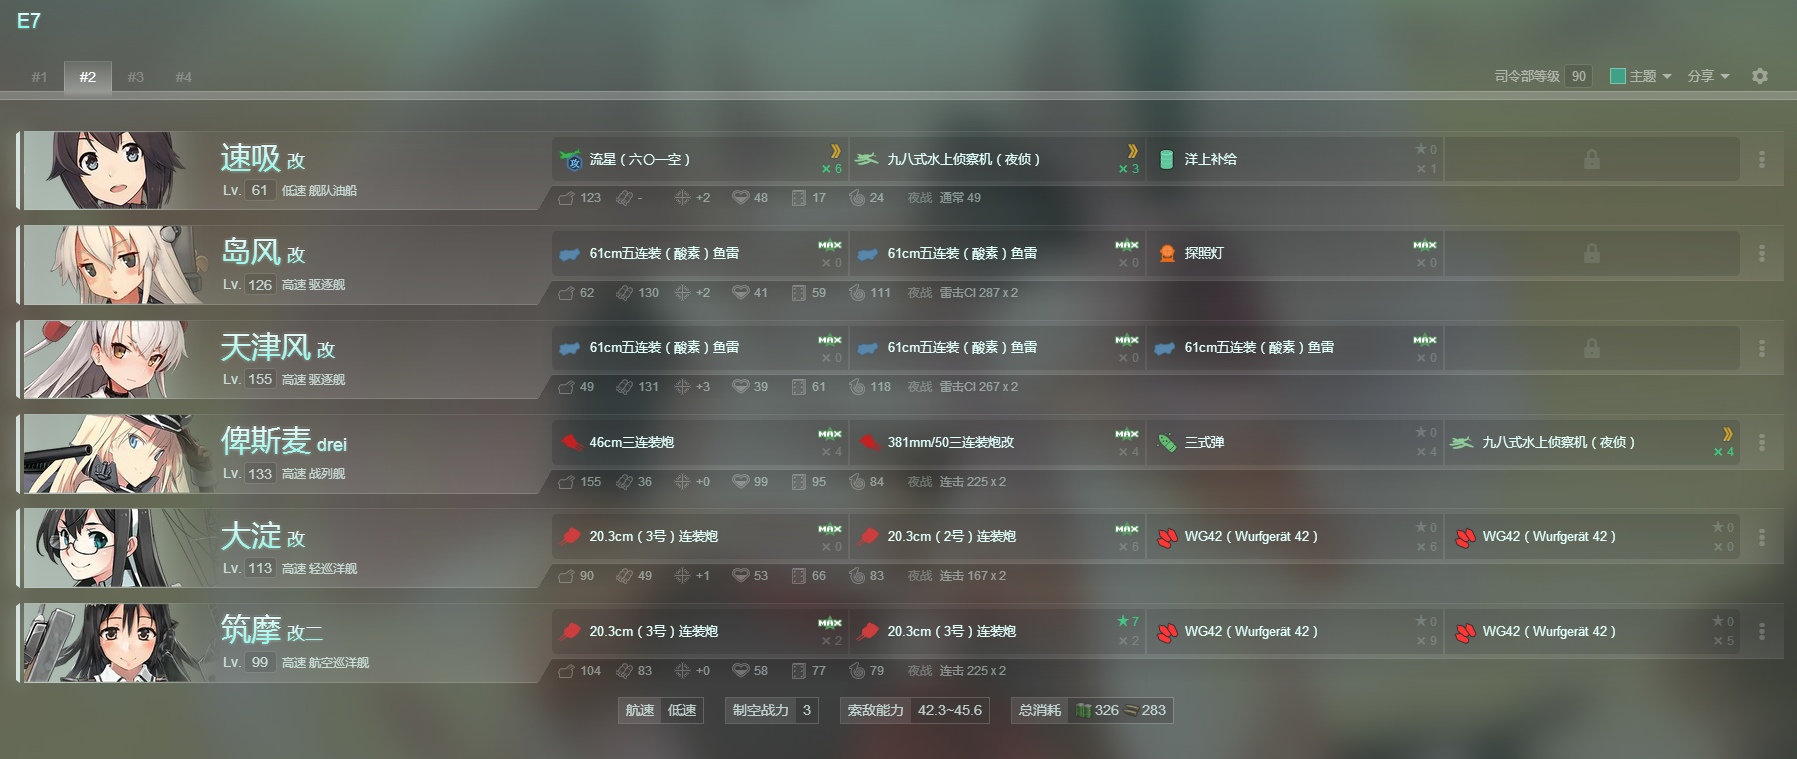This screenshot has width=1797, height=759.
Task: Click the night recon seaplane icon on 速吸改
Action: tap(867, 159)
